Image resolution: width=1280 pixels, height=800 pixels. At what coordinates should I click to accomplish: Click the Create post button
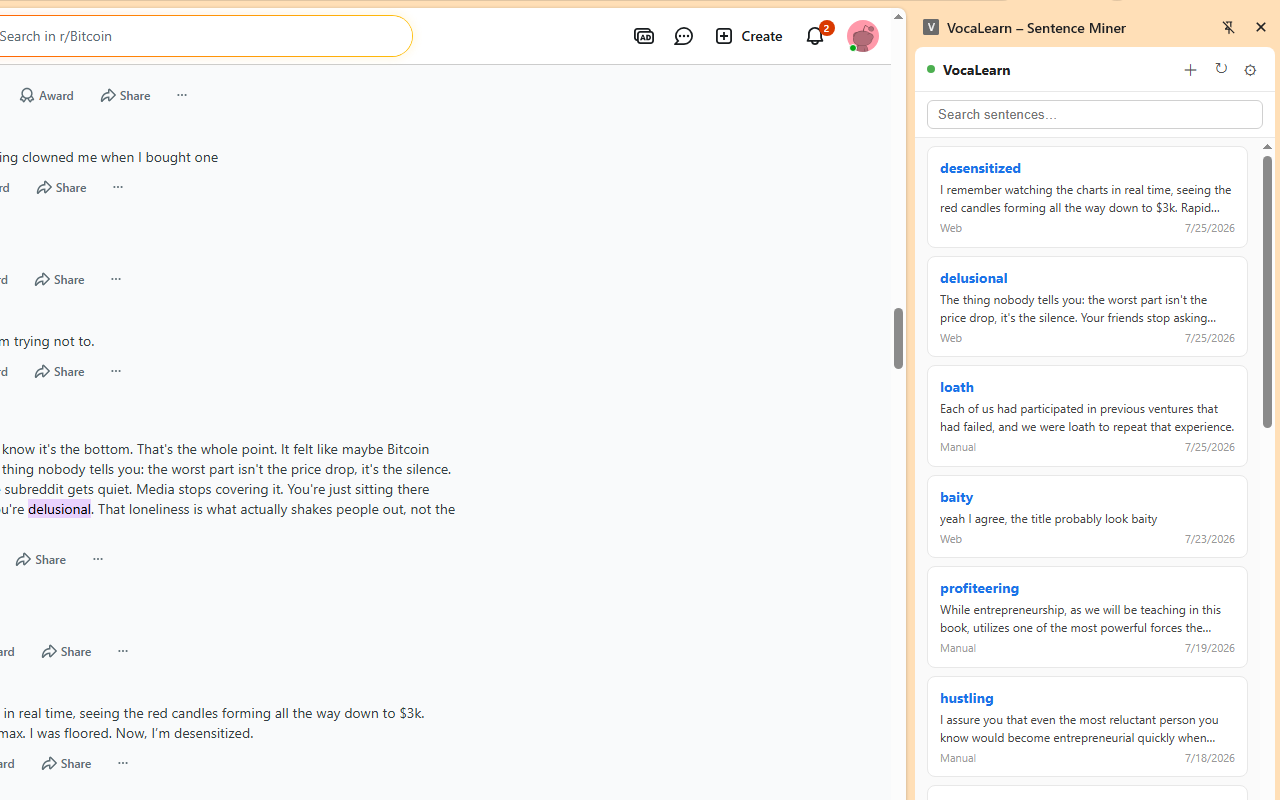749,36
